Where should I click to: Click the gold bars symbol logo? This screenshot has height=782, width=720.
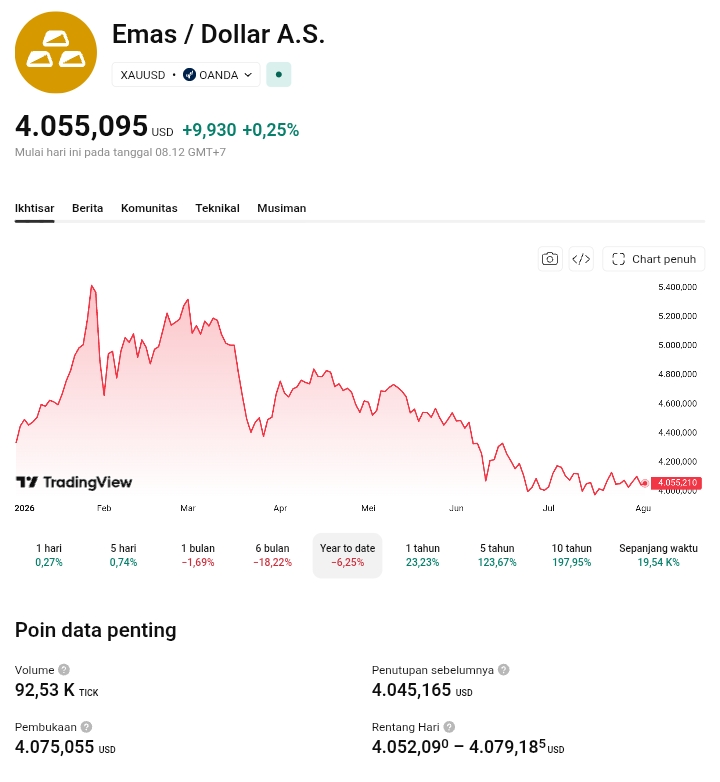[x=56, y=52]
